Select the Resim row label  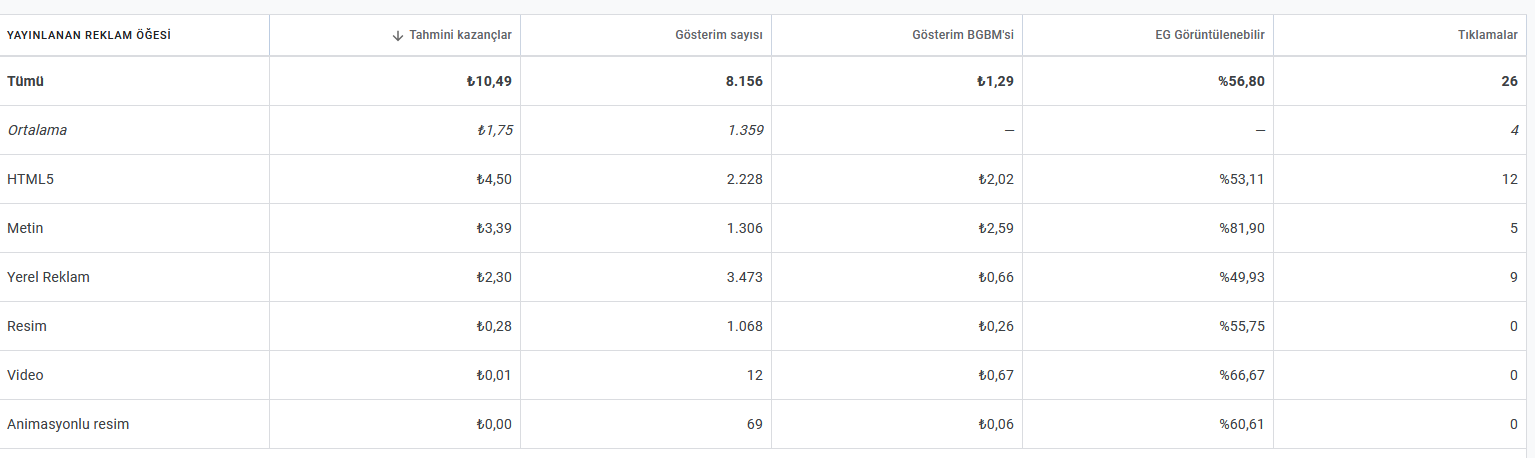pyautogui.click(x=27, y=326)
